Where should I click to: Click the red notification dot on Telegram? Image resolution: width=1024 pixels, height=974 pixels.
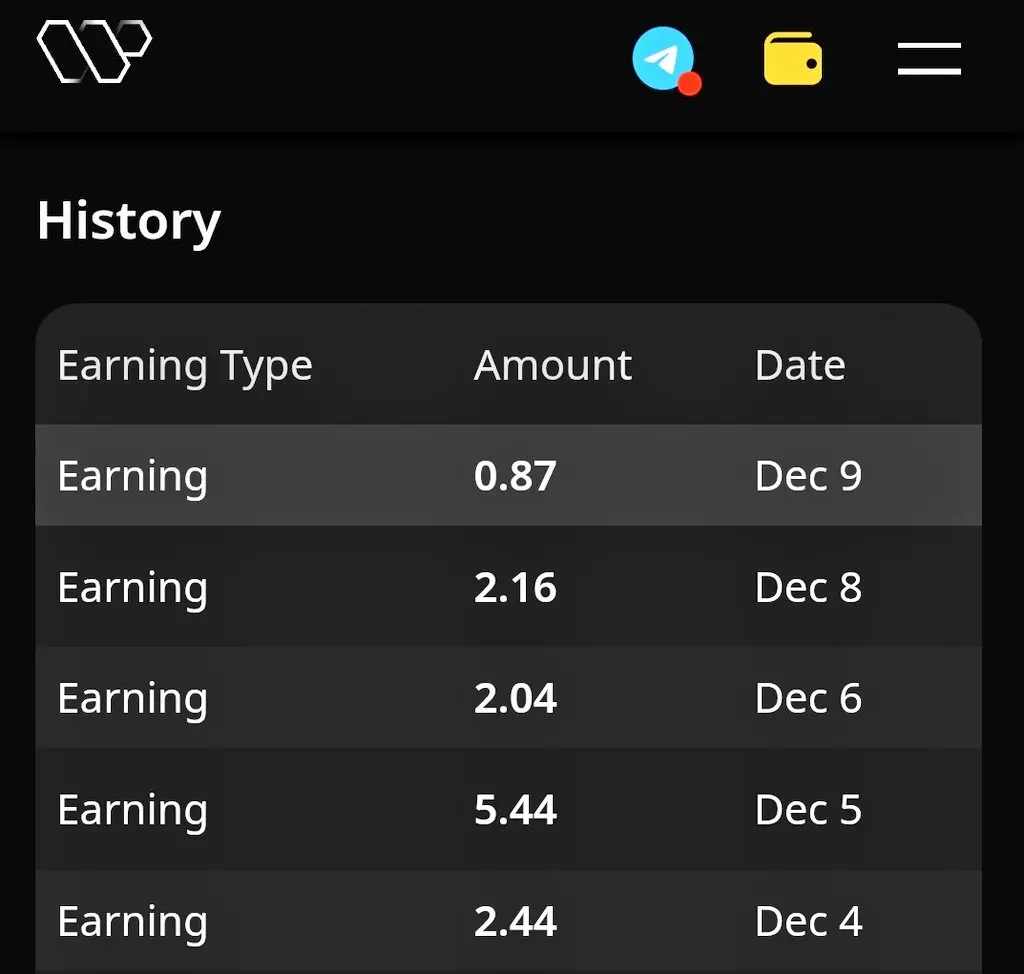[690, 84]
